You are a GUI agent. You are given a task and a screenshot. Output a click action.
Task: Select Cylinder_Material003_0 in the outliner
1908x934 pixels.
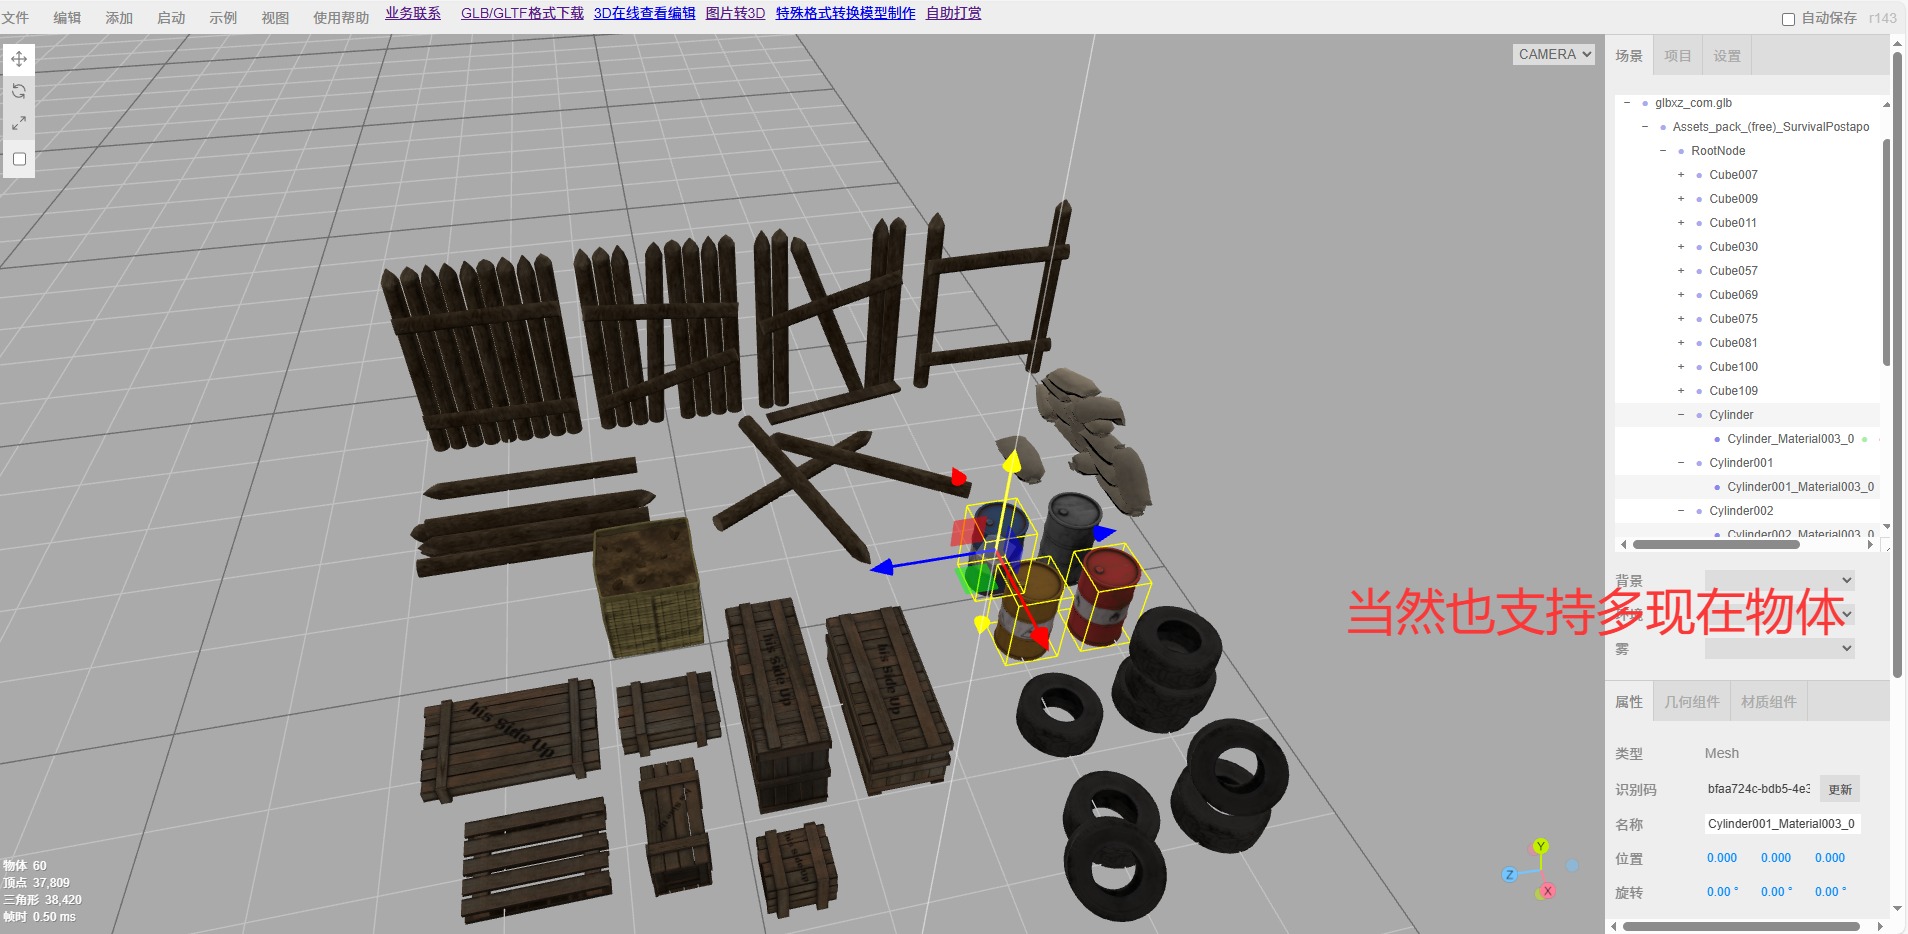[1790, 439]
